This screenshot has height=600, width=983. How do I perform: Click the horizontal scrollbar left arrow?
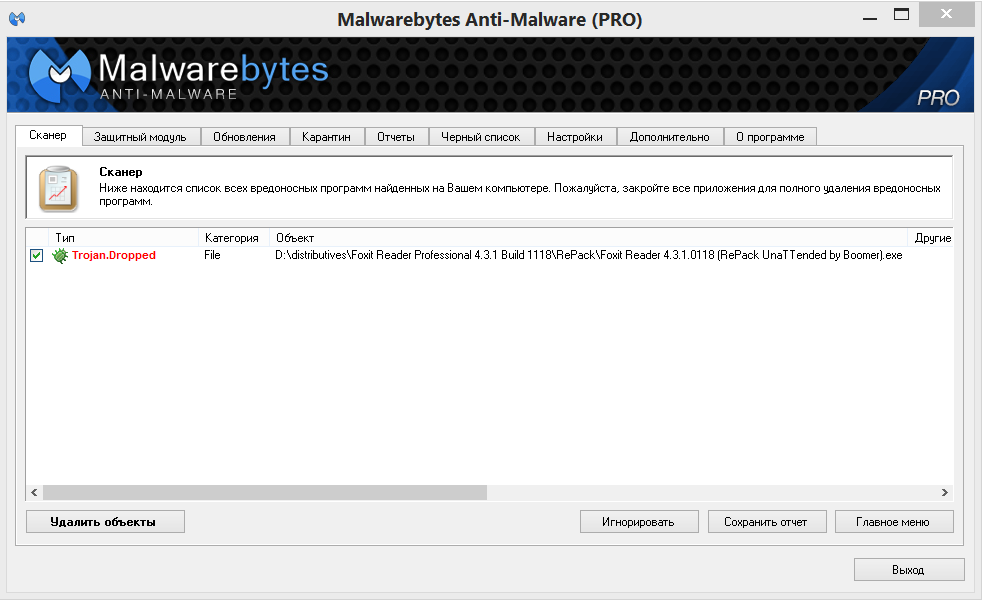pyautogui.click(x=34, y=493)
